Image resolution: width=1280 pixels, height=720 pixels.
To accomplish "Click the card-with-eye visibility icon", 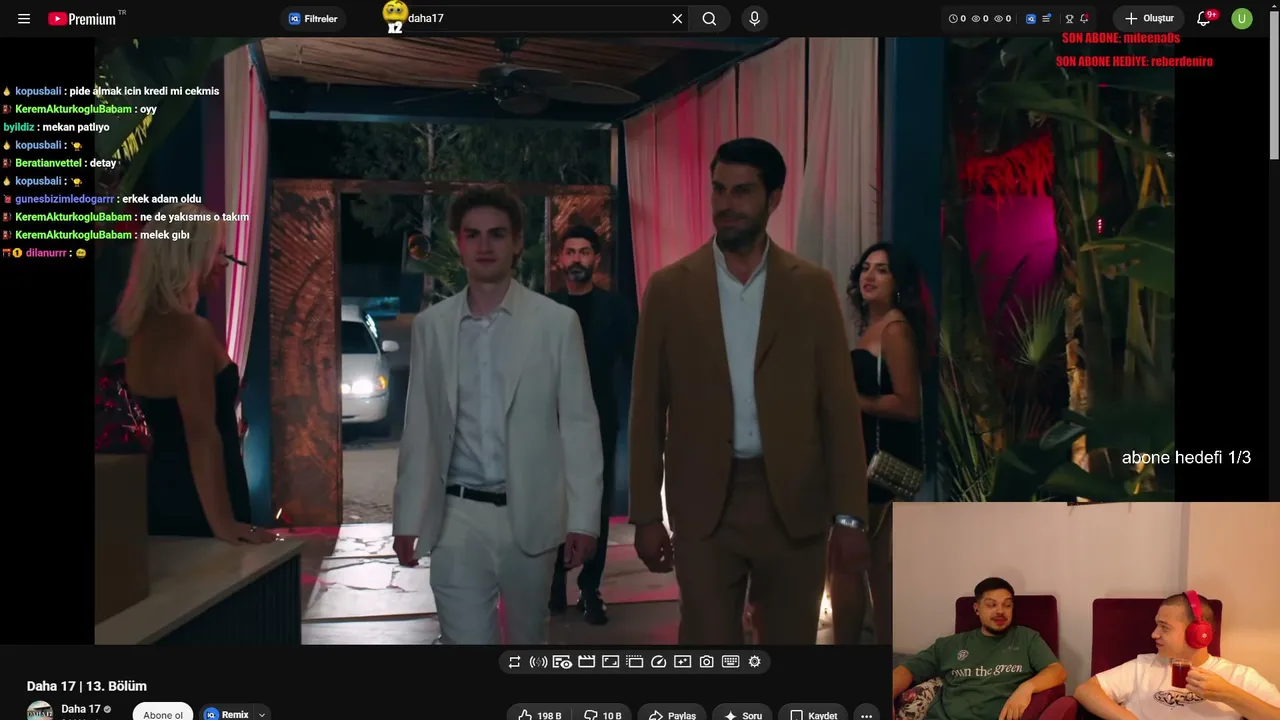I will pyautogui.click(x=562, y=662).
